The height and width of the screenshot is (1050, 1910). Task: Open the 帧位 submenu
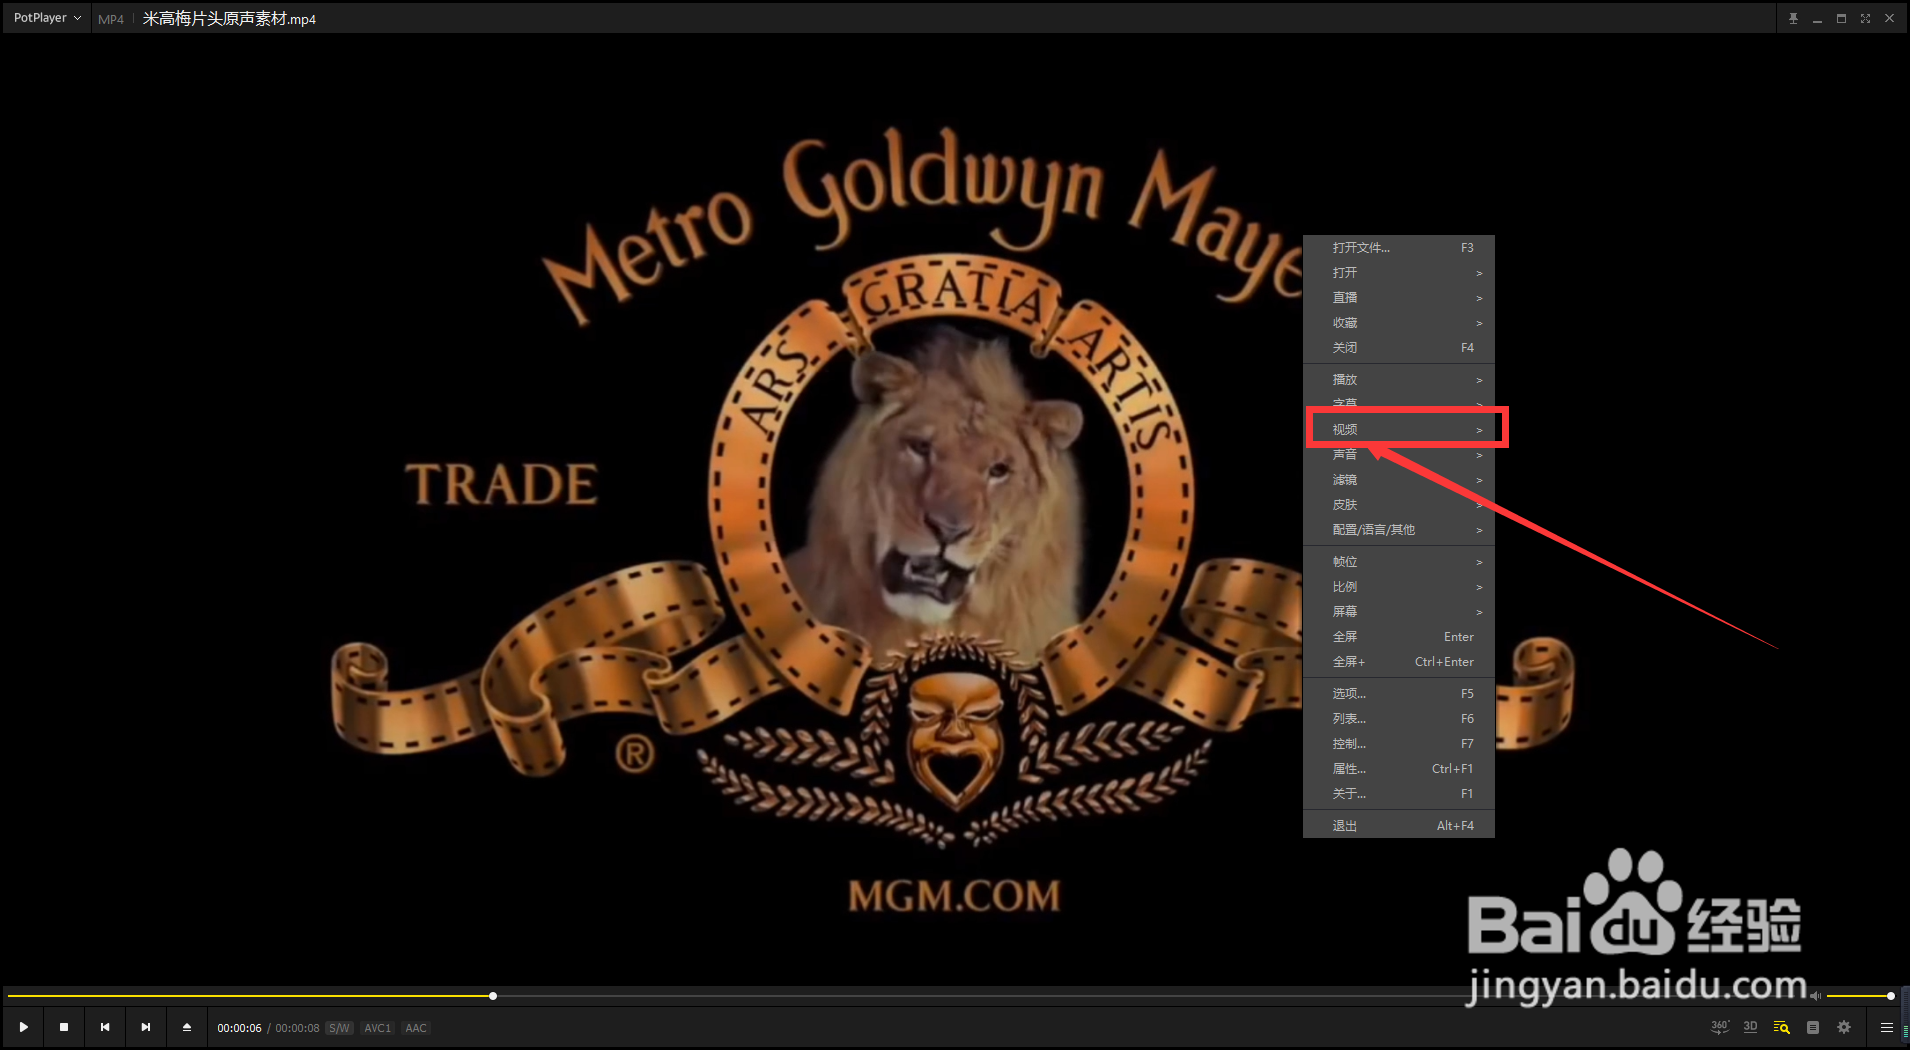pyautogui.click(x=1399, y=562)
